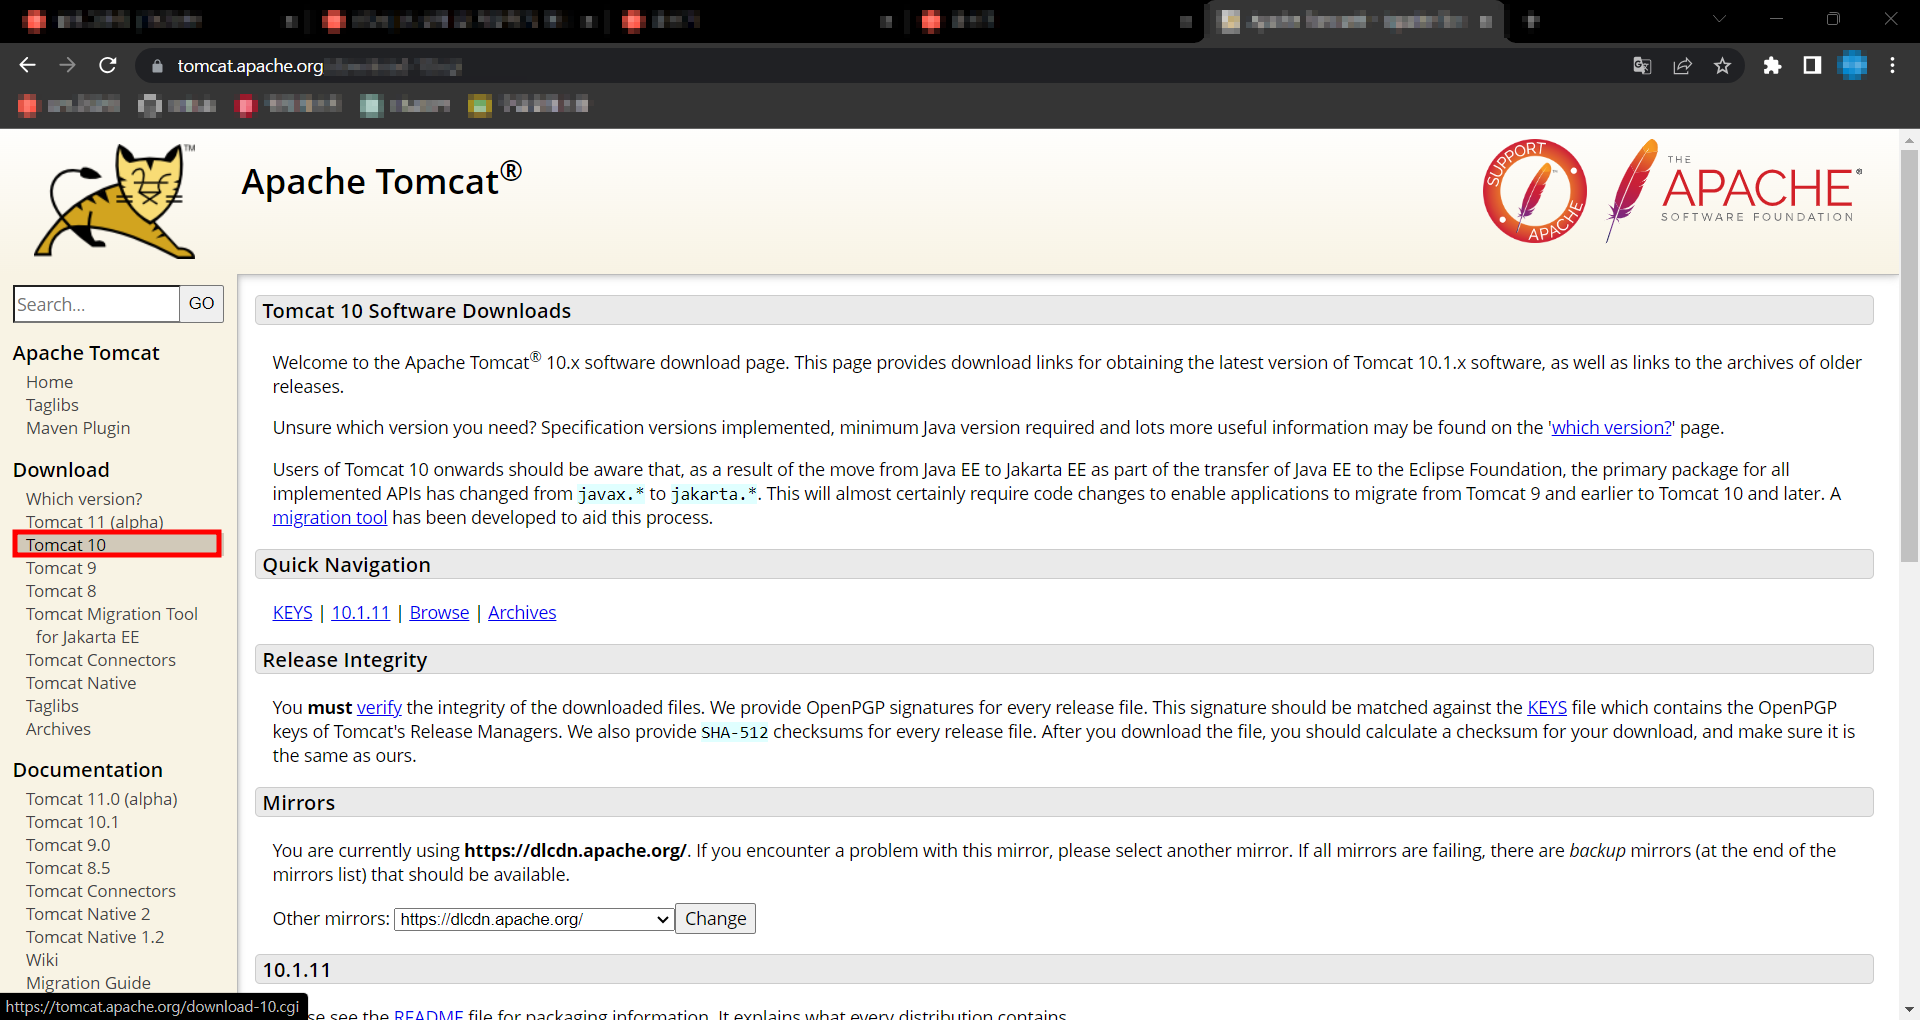Open the Migration Guide link
The width and height of the screenshot is (1920, 1020).
(x=88, y=983)
